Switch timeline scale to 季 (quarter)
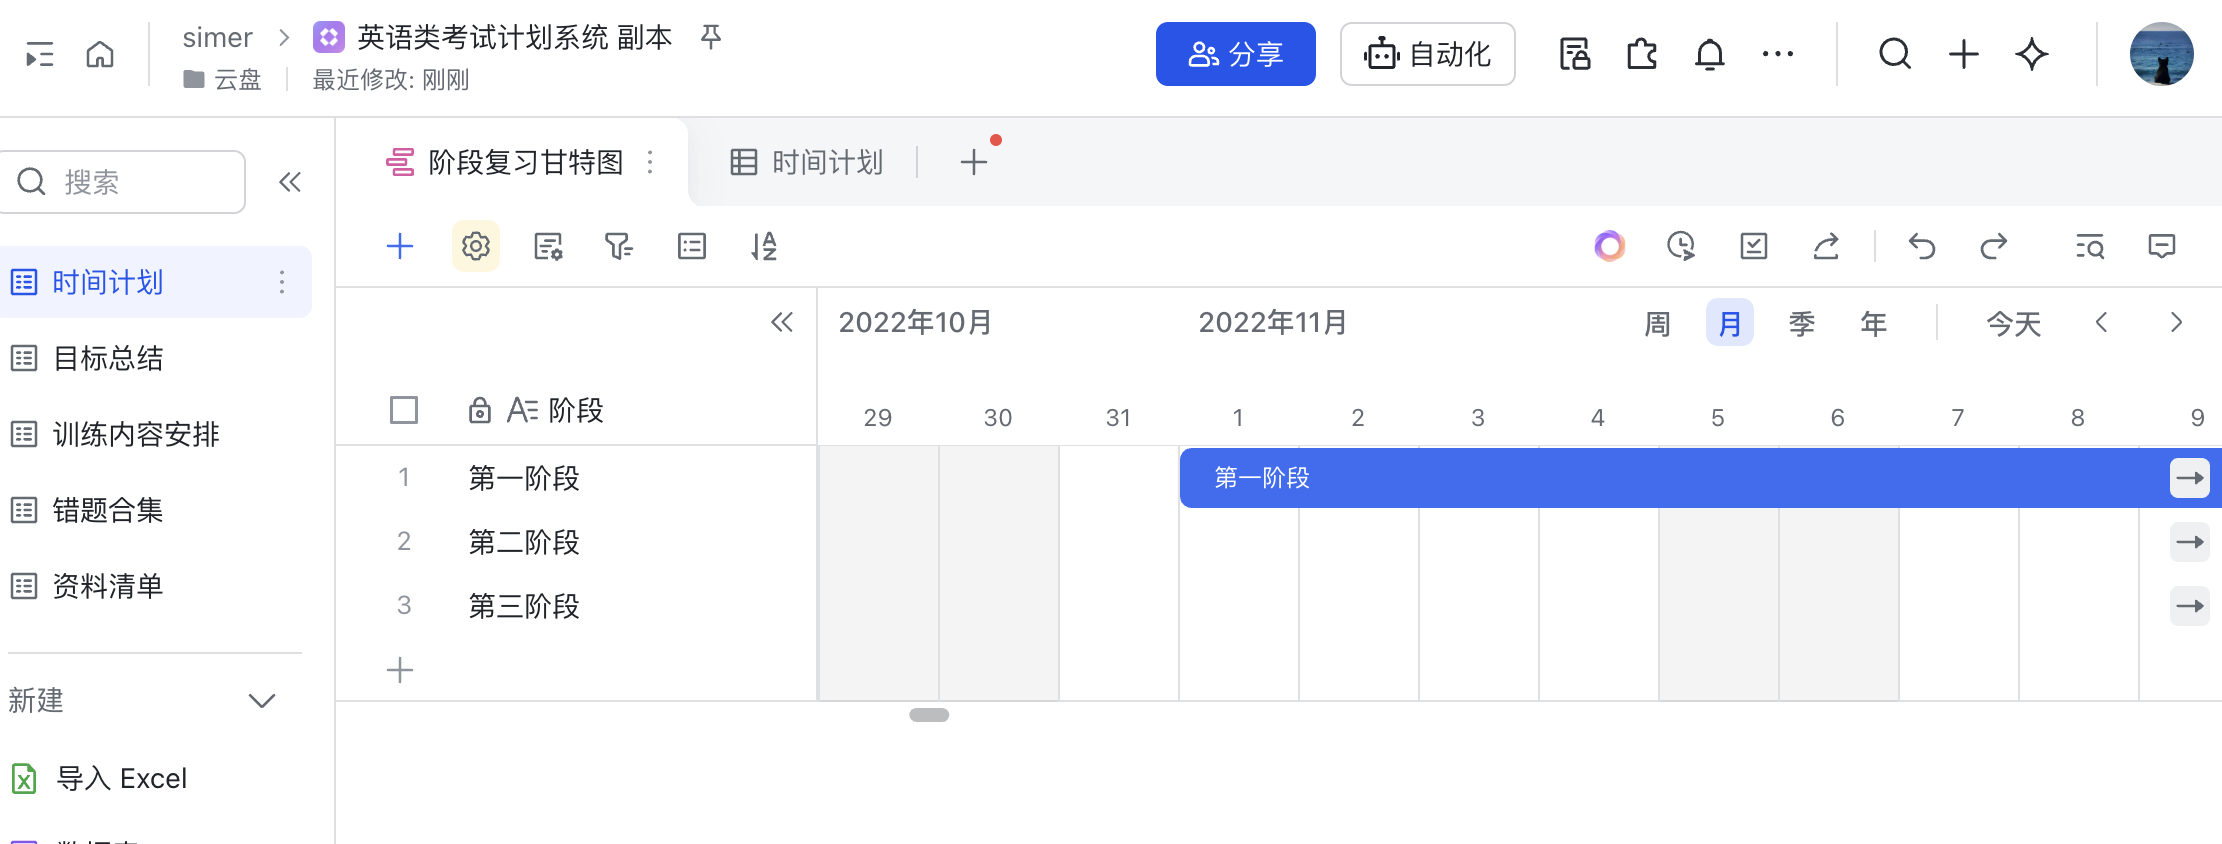 [1801, 323]
